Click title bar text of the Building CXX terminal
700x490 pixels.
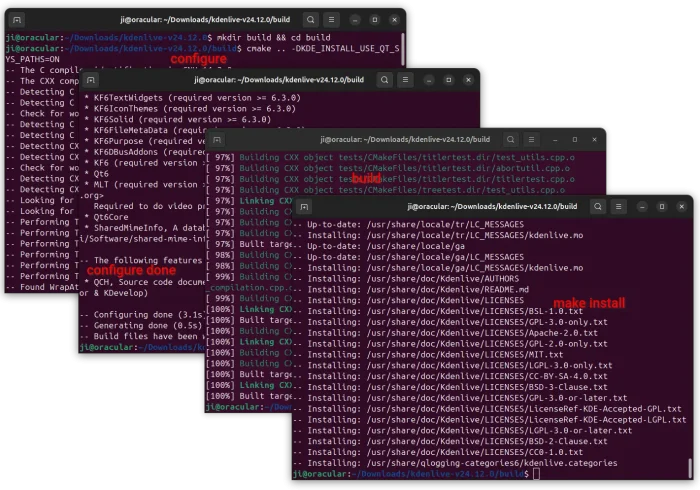(405, 140)
